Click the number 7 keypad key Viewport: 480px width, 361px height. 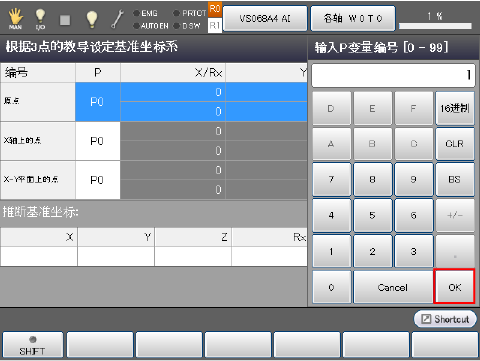[331, 179]
